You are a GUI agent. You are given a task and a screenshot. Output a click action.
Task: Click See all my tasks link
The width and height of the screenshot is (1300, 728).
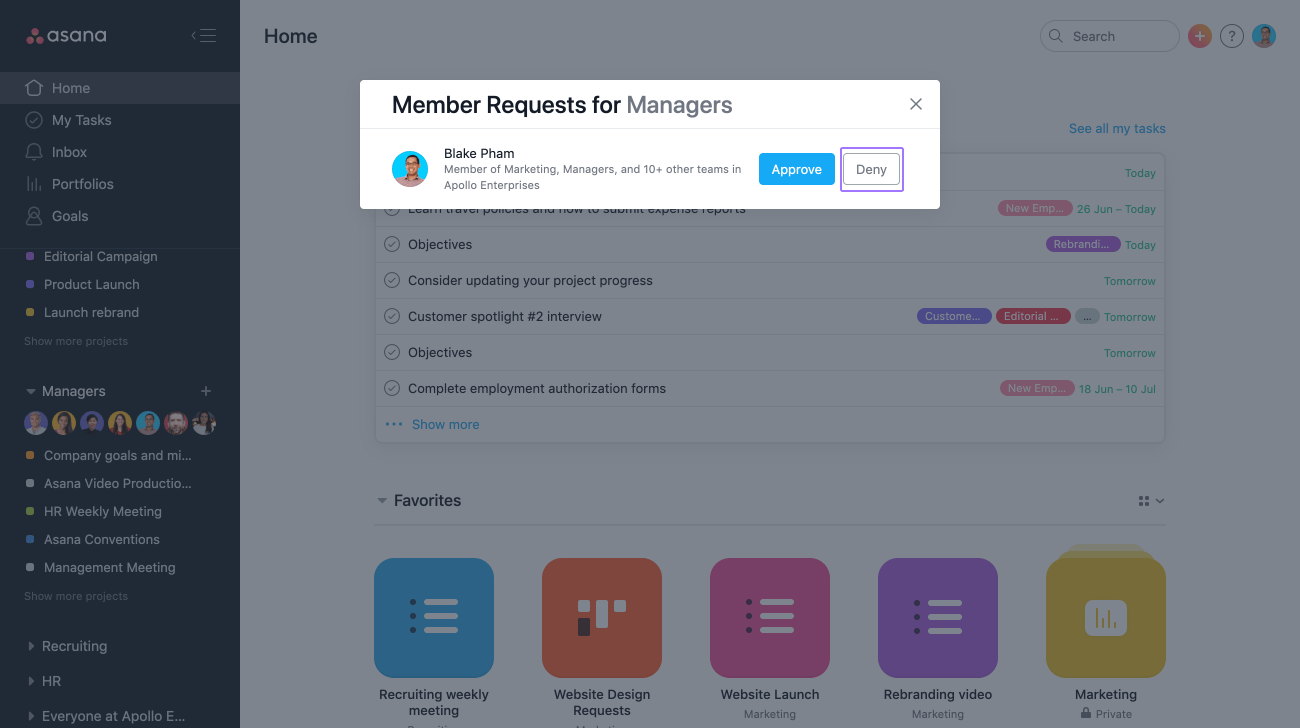coord(1117,128)
